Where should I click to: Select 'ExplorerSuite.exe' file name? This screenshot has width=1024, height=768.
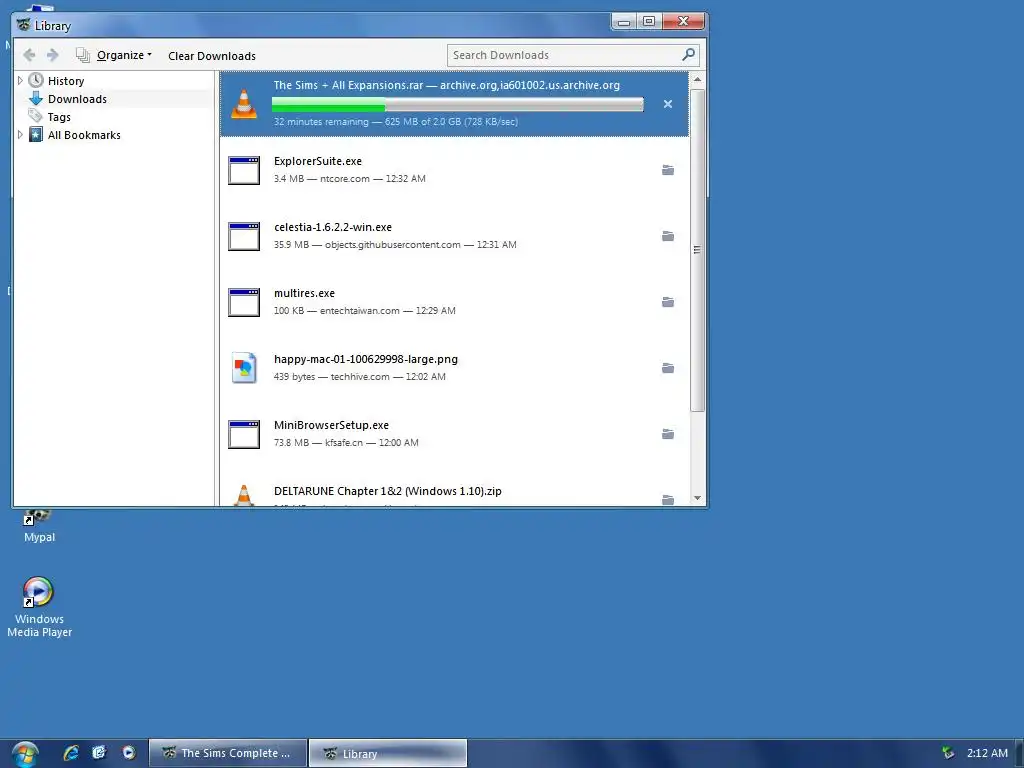[317, 161]
